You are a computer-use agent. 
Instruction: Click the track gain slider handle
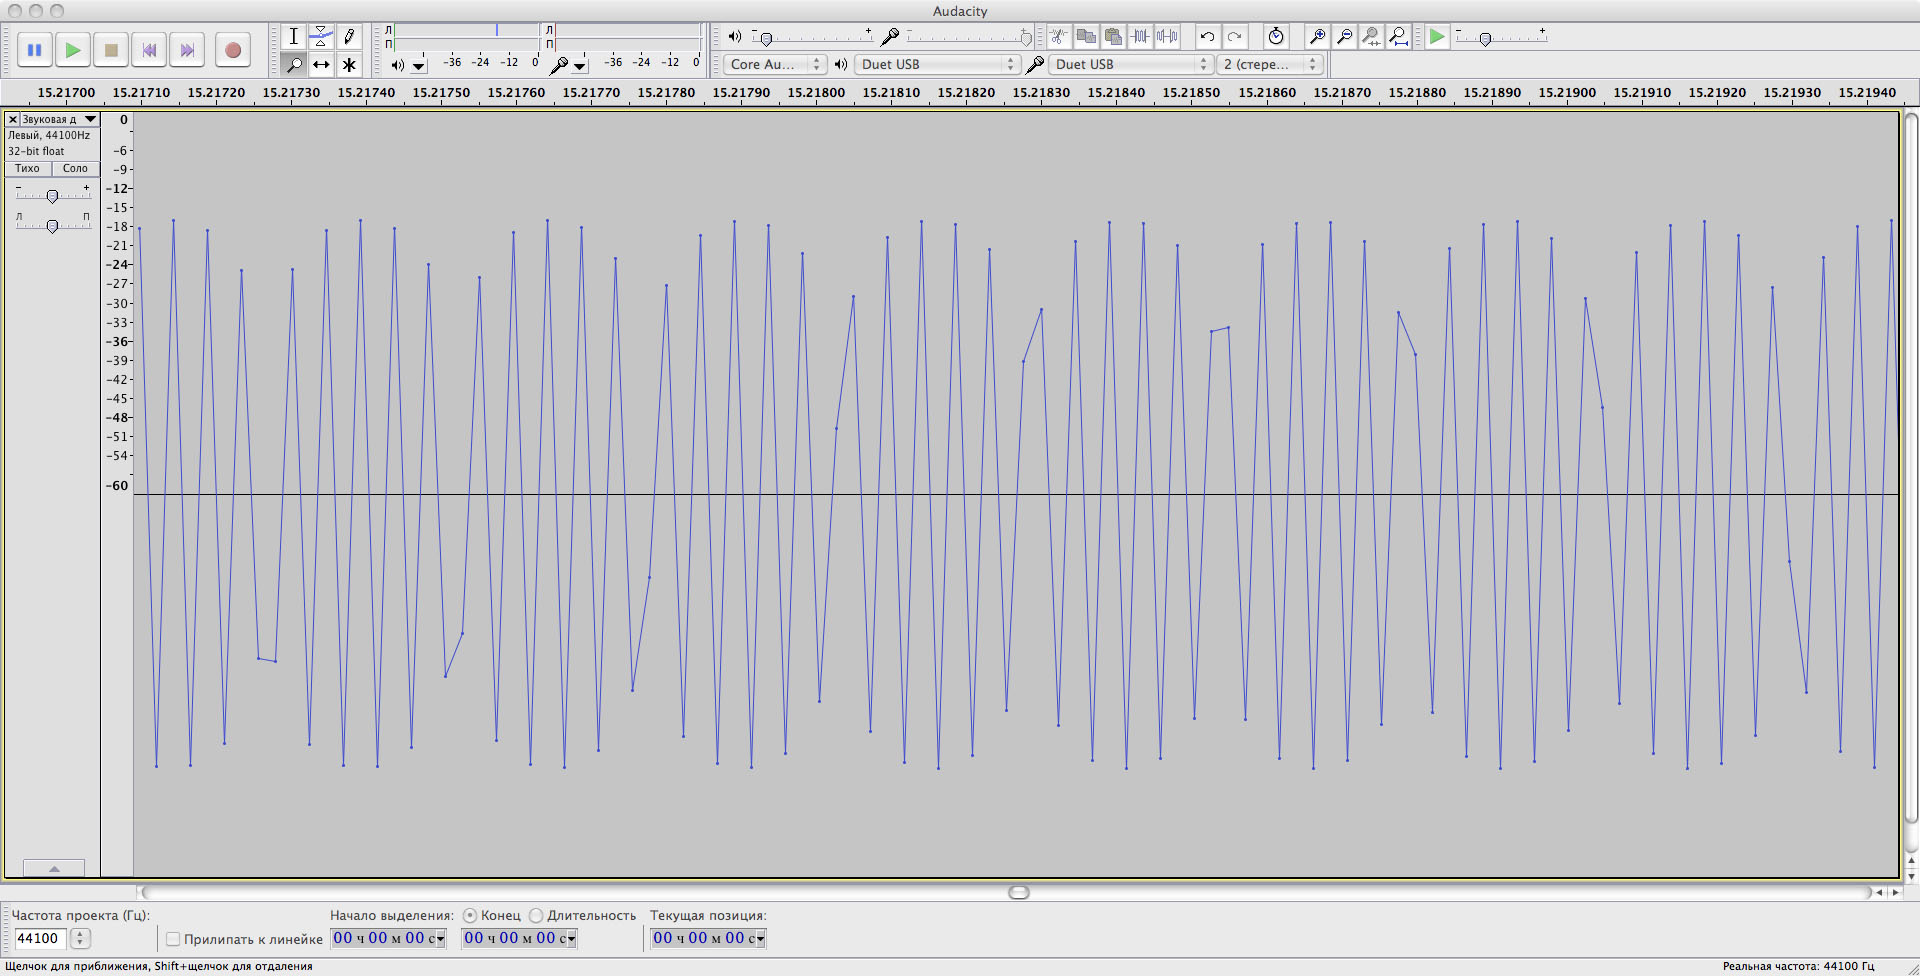[x=52, y=196]
